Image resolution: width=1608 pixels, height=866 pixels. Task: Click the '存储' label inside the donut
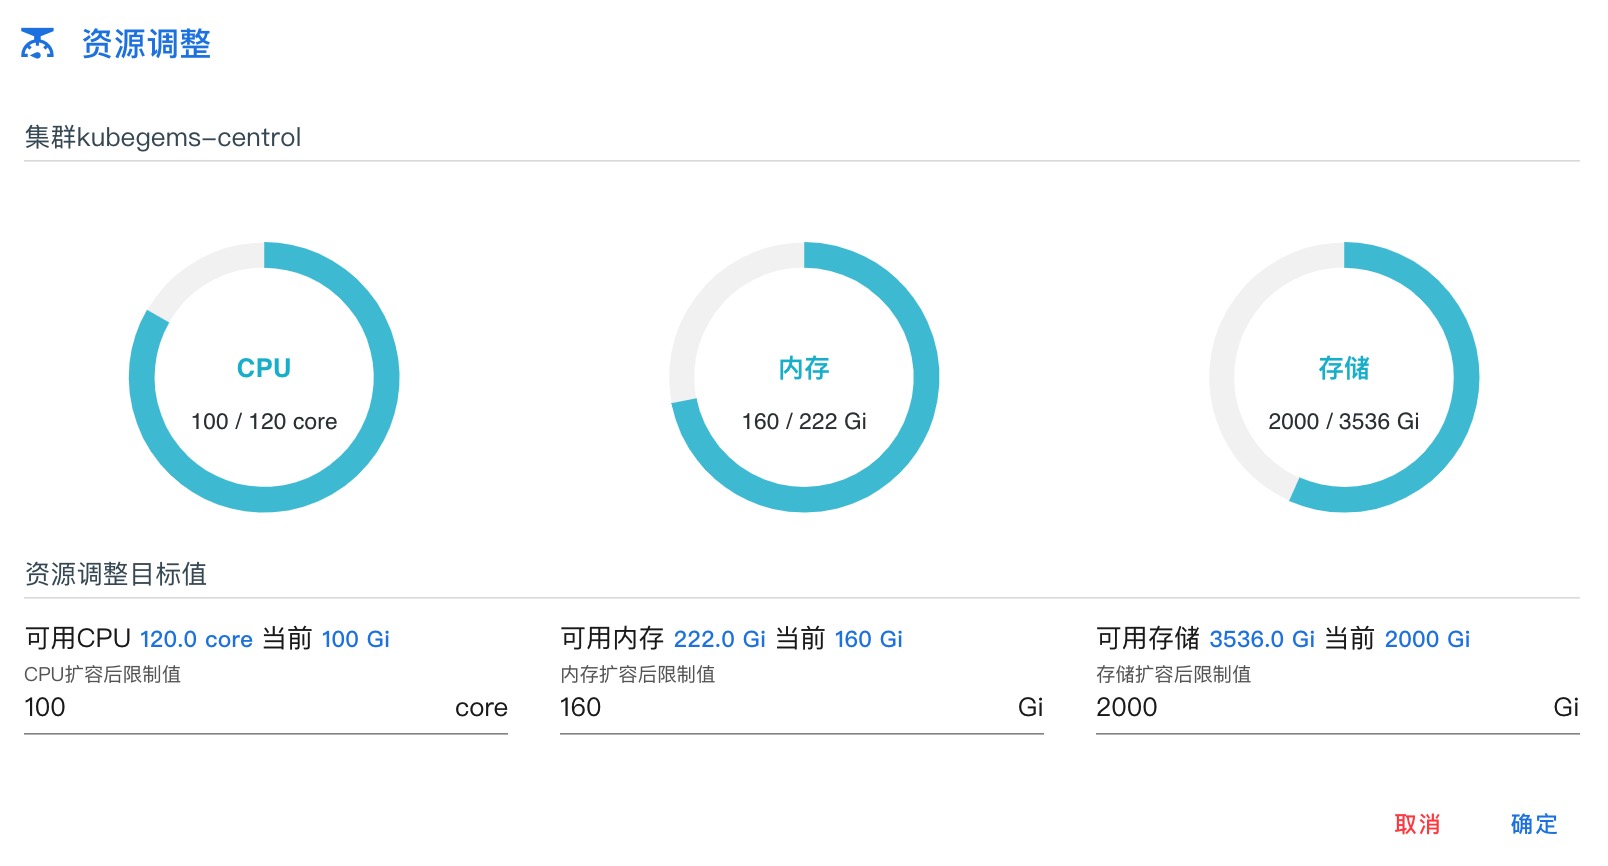(1344, 368)
